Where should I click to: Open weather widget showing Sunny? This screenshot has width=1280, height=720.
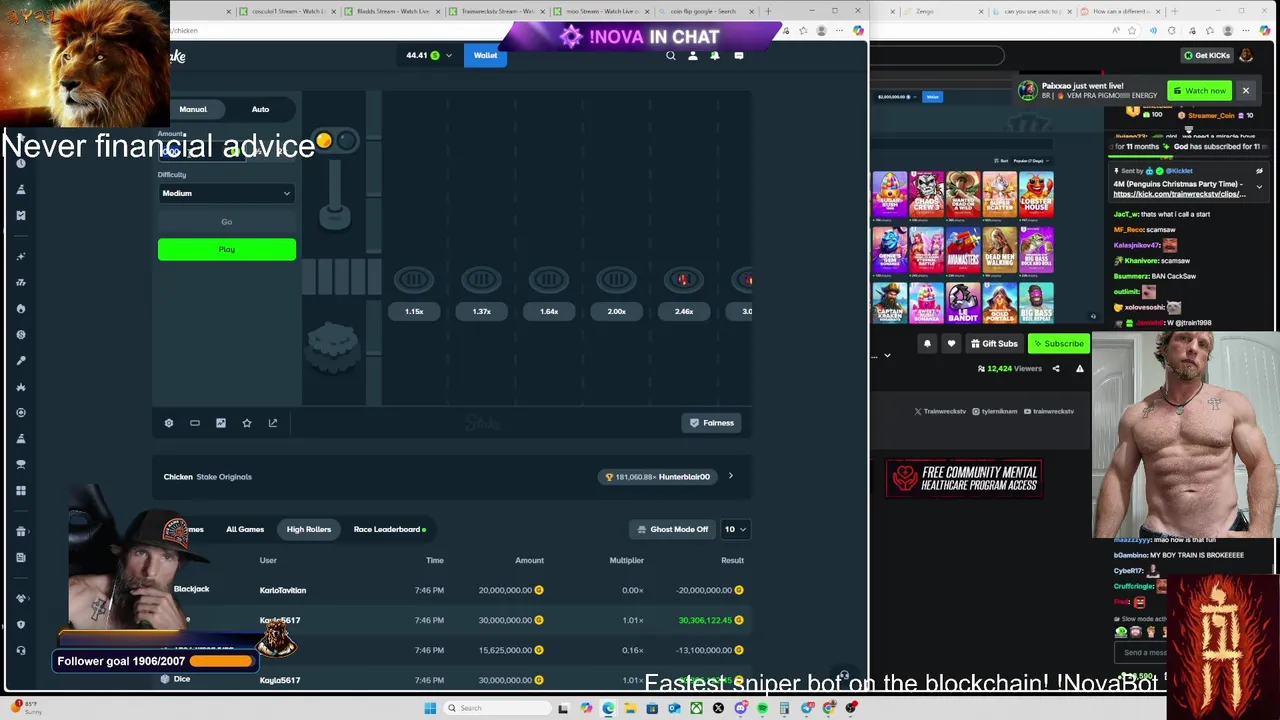pyautogui.click(x=26, y=708)
